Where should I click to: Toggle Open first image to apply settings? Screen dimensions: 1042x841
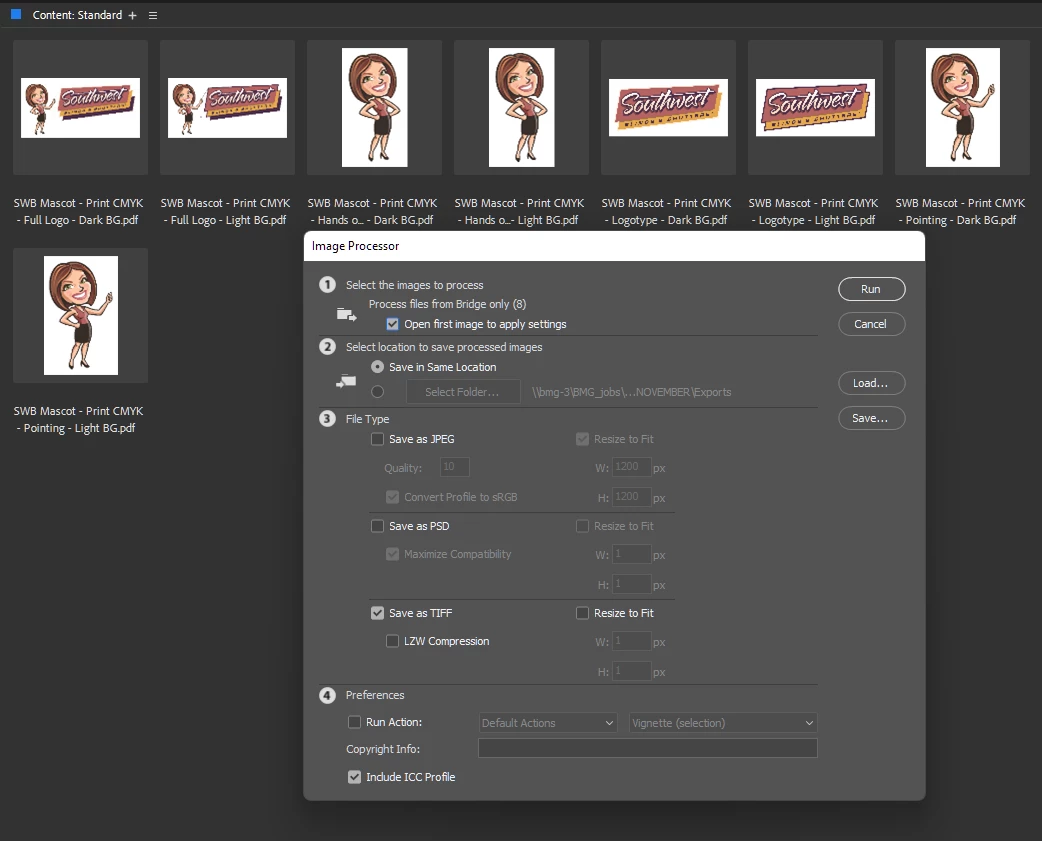pyautogui.click(x=393, y=324)
